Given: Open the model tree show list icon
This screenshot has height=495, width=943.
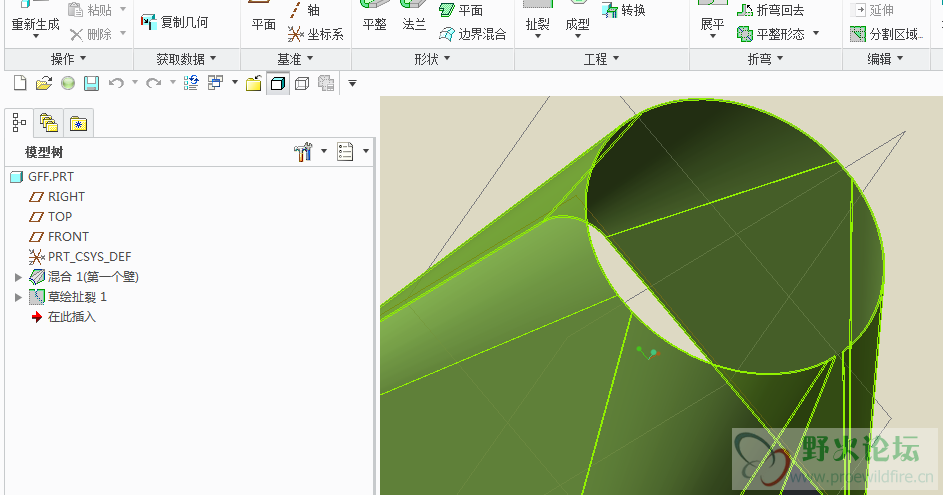Looking at the screenshot, I should 345,152.
